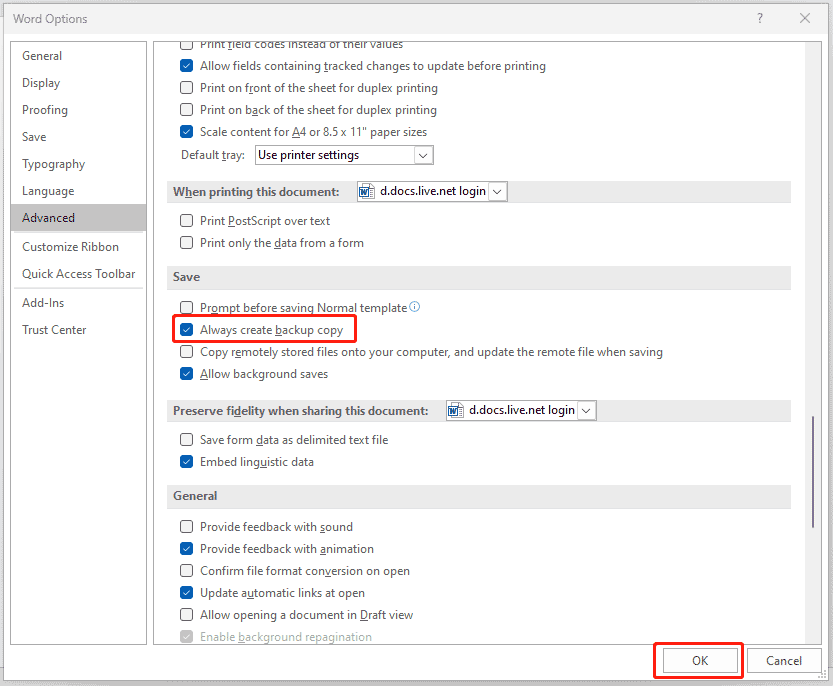Select the Advanced category

pos(78,218)
